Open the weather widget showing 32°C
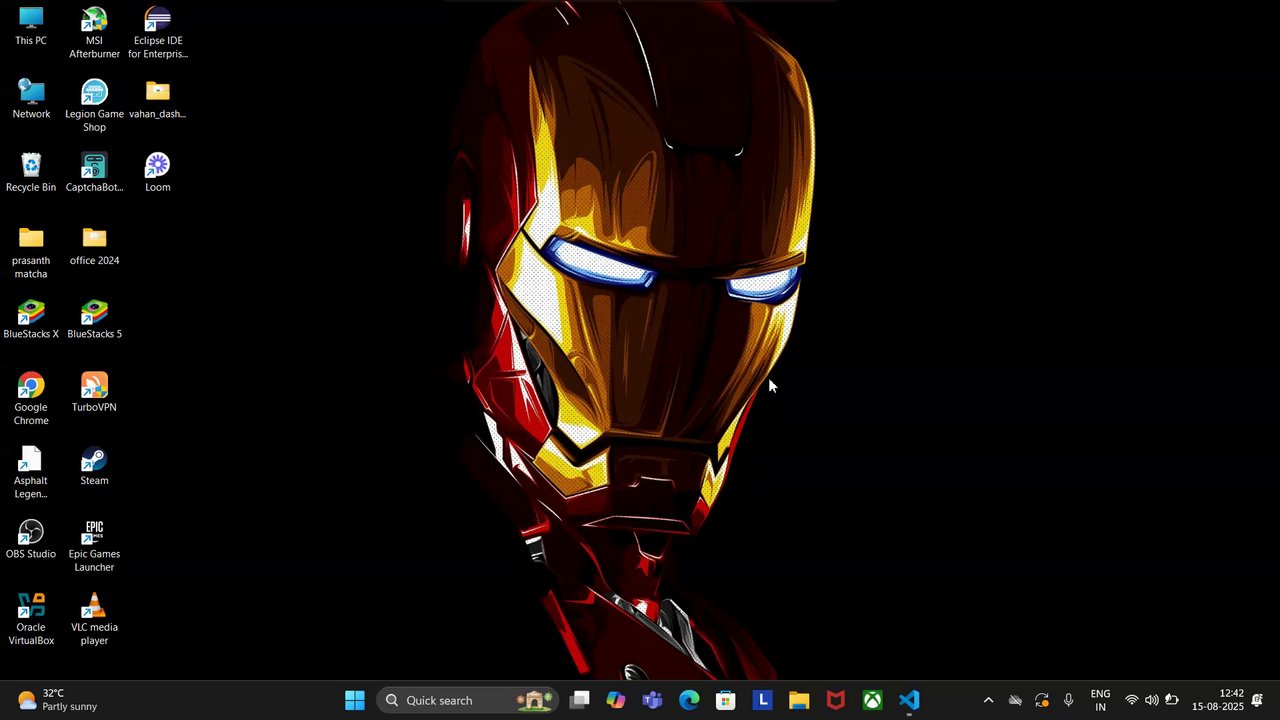The height and width of the screenshot is (720, 1280). tap(58, 700)
